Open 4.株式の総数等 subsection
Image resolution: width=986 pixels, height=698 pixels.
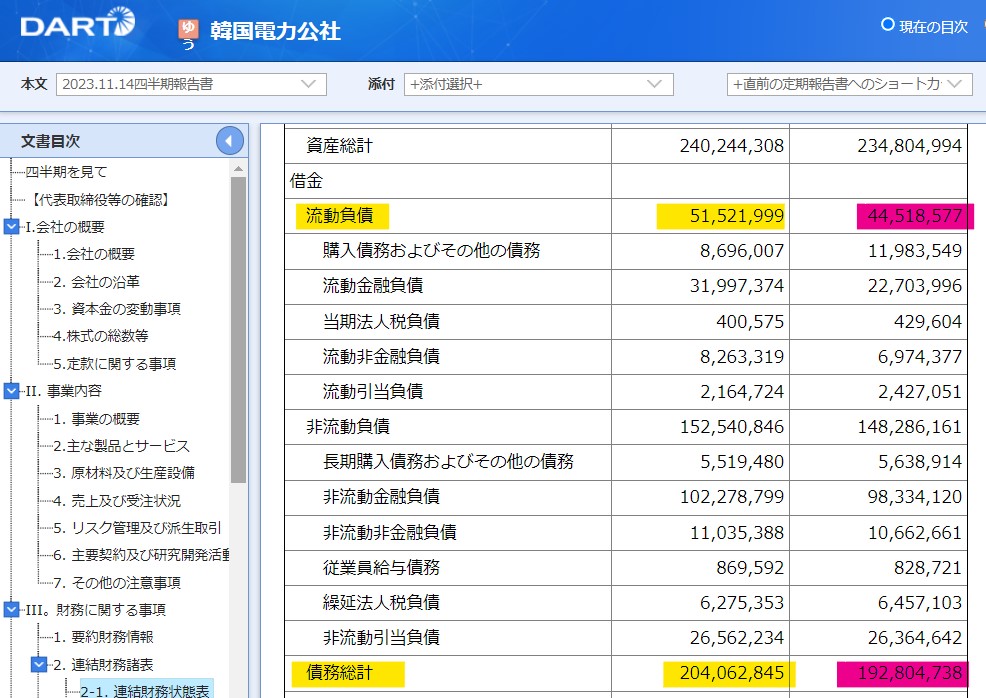pos(101,336)
